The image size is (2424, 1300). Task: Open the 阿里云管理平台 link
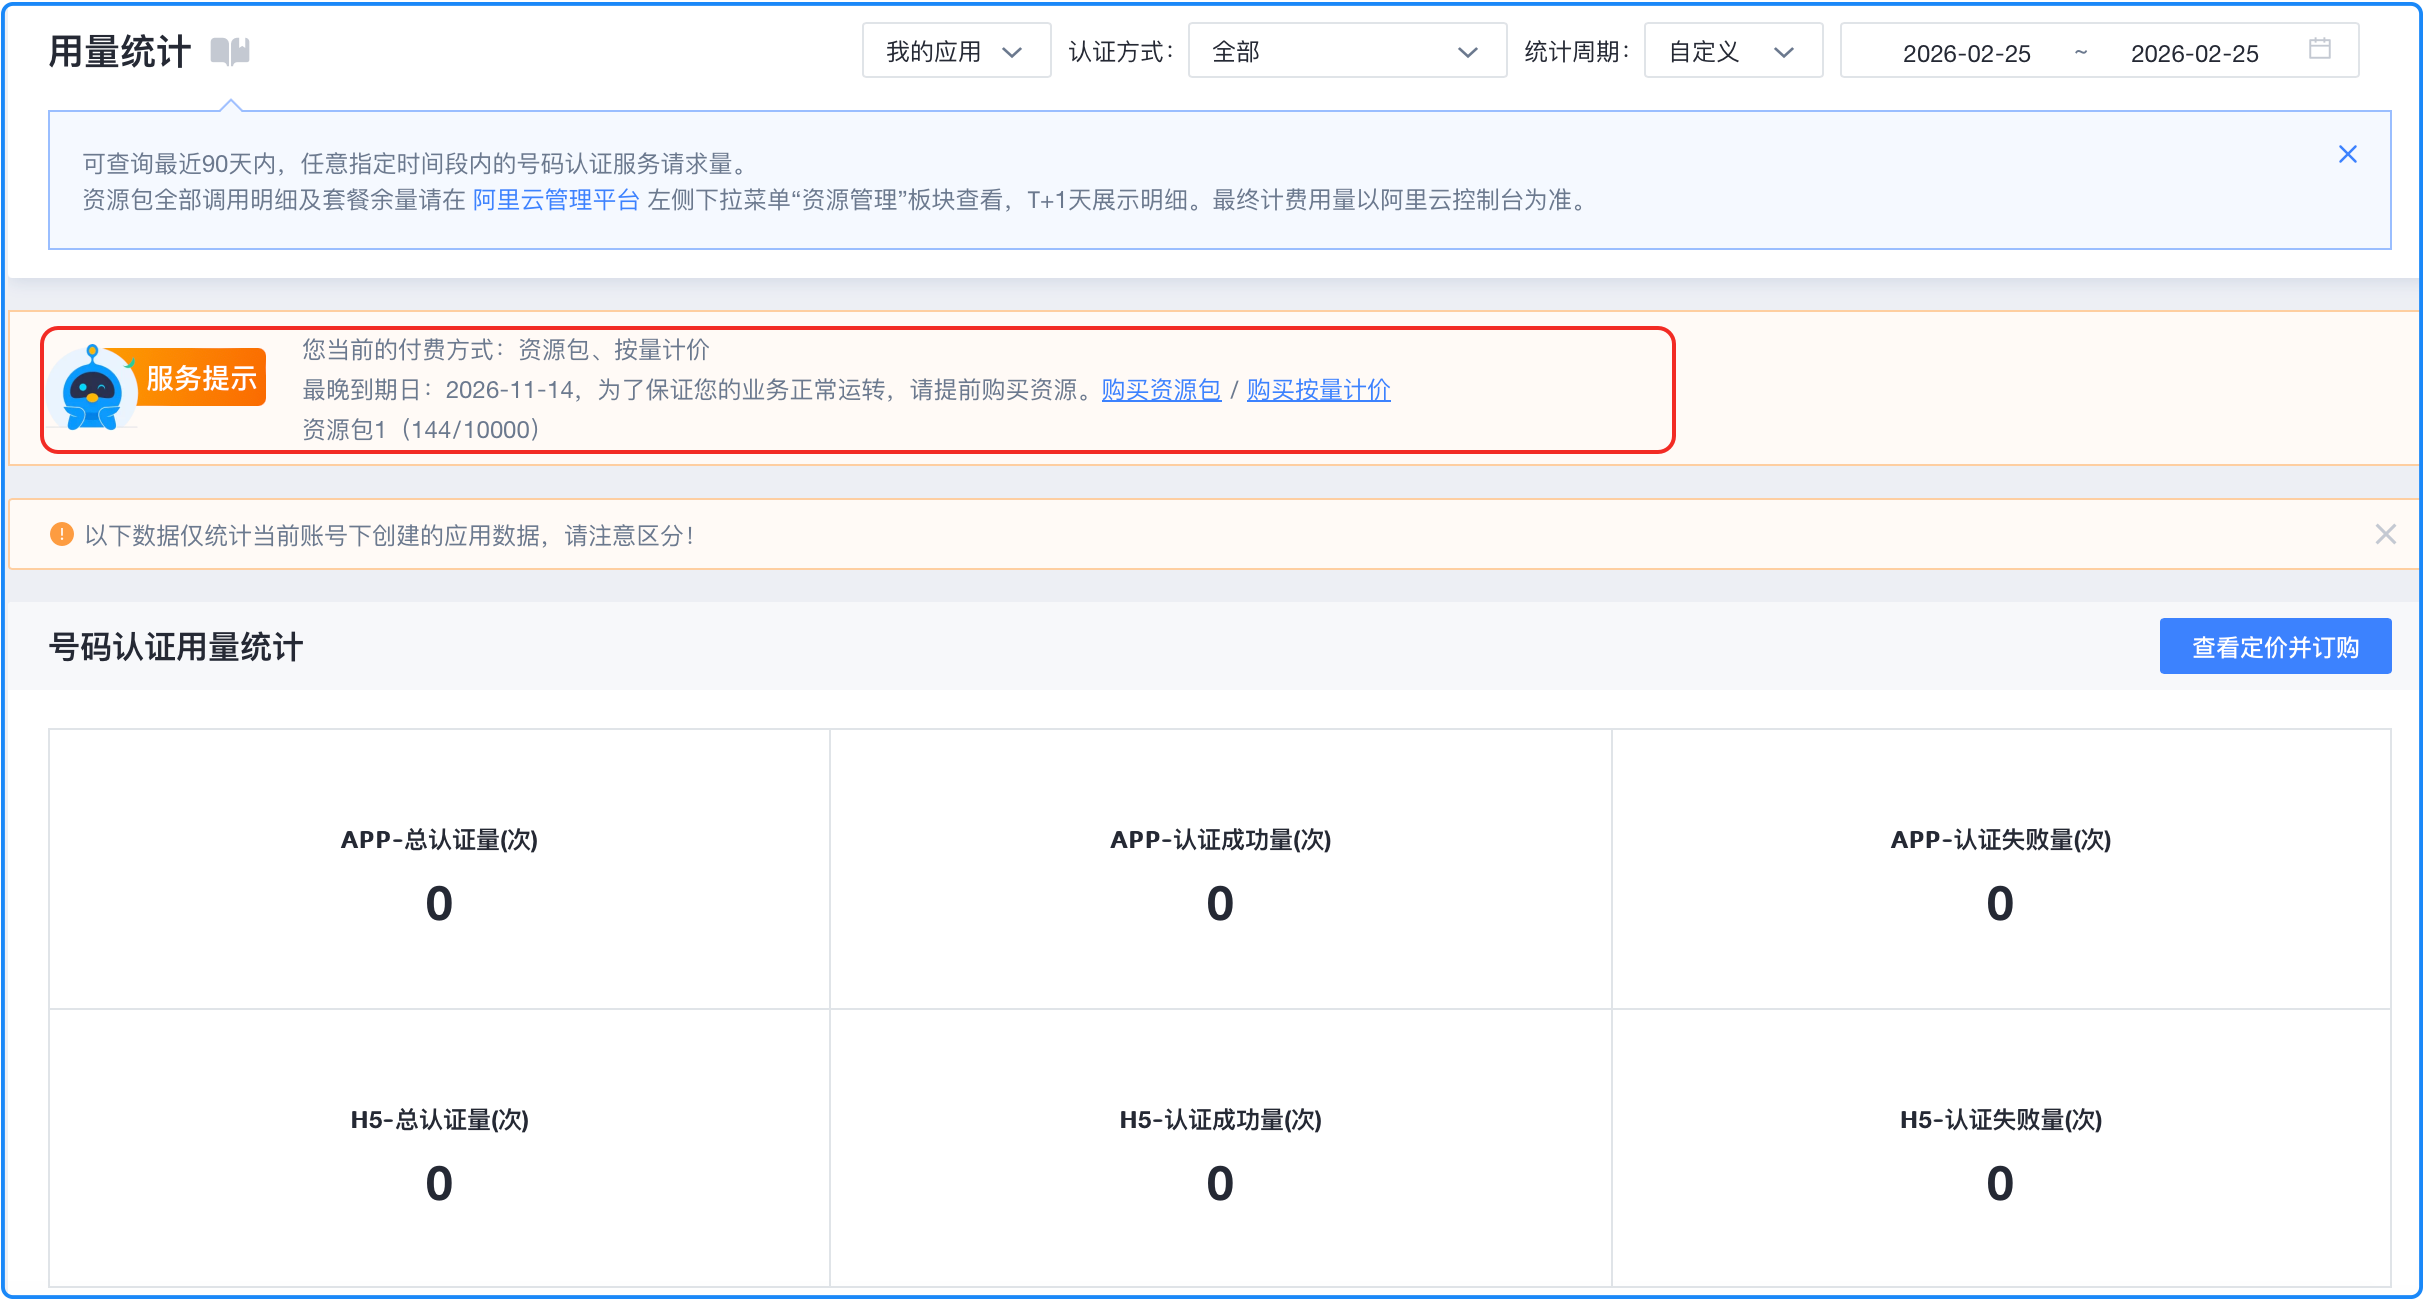(x=555, y=200)
